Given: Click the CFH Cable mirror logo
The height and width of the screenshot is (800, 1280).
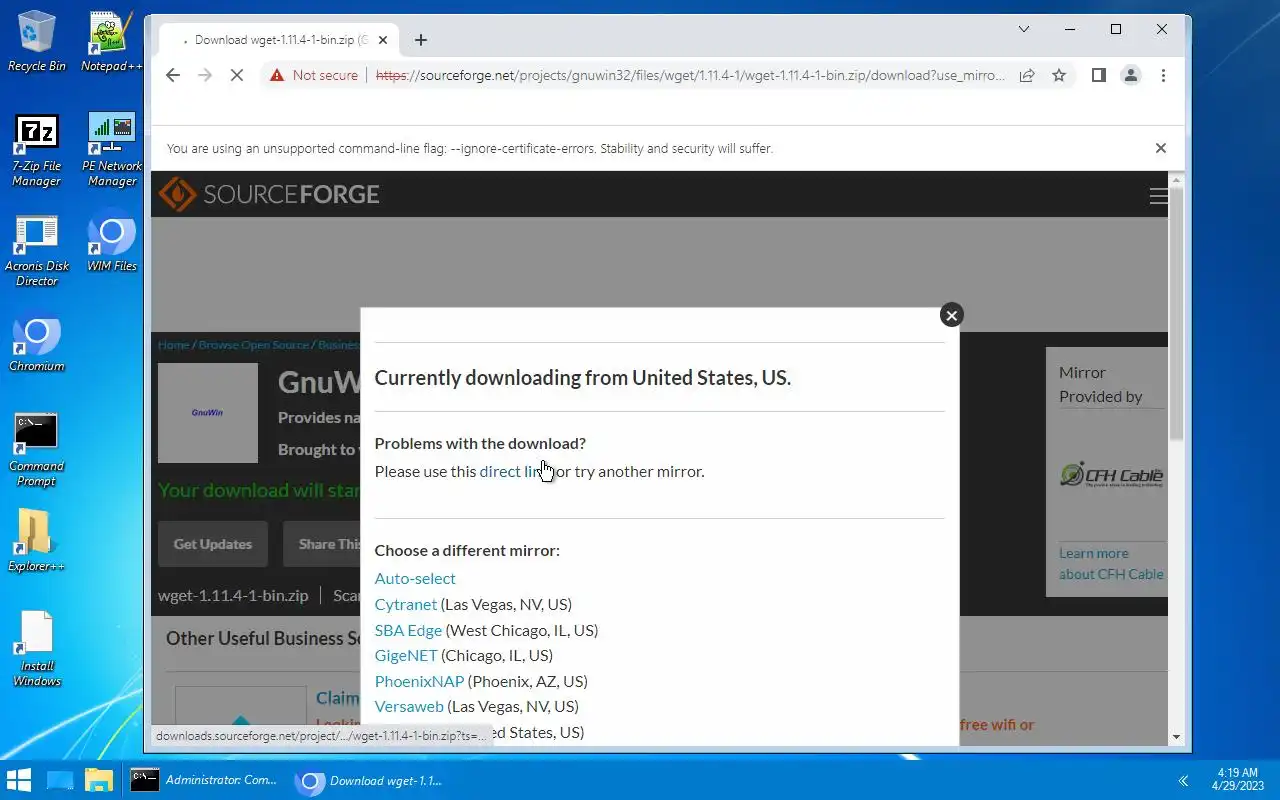Looking at the screenshot, I should [1111, 474].
